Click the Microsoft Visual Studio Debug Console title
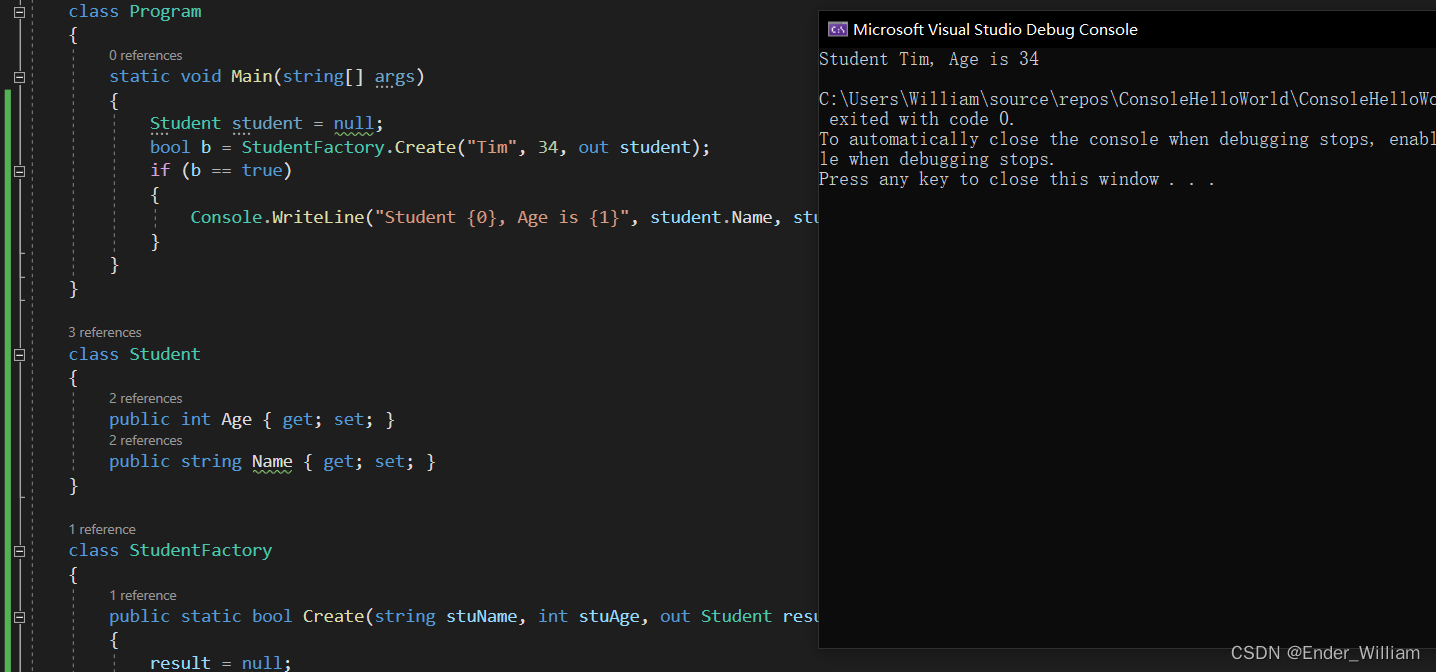1436x672 pixels. pyautogui.click(x=995, y=30)
